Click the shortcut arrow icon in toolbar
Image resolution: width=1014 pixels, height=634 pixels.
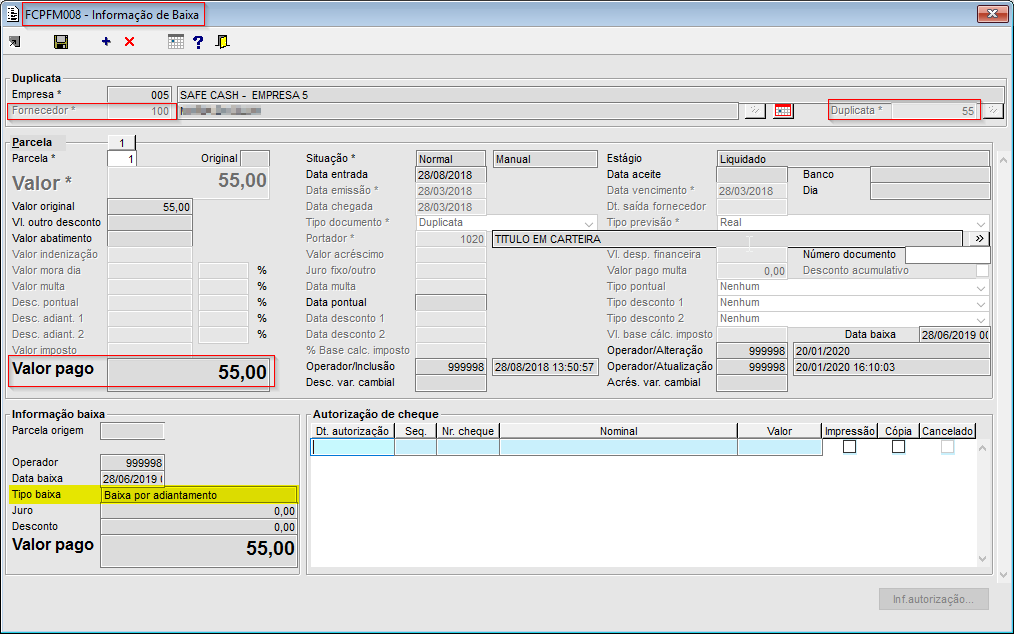[x=14, y=42]
